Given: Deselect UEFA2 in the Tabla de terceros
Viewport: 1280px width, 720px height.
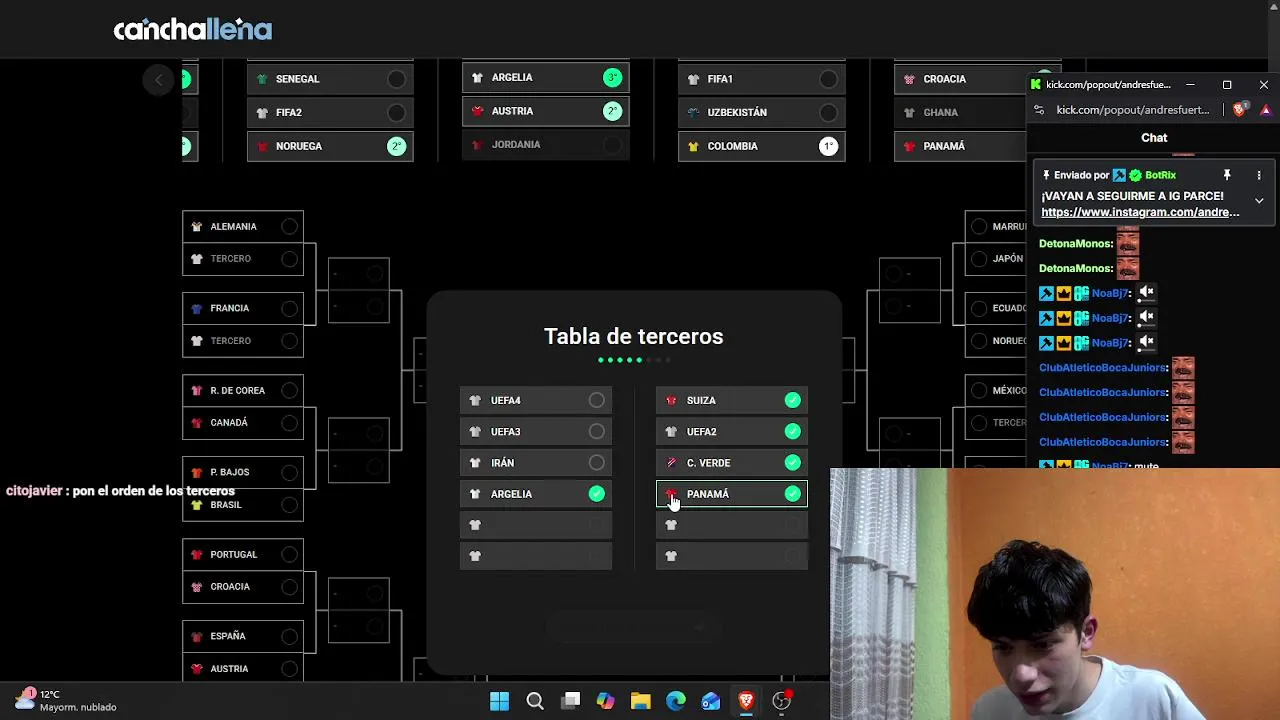Looking at the screenshot, I should 732,431.
